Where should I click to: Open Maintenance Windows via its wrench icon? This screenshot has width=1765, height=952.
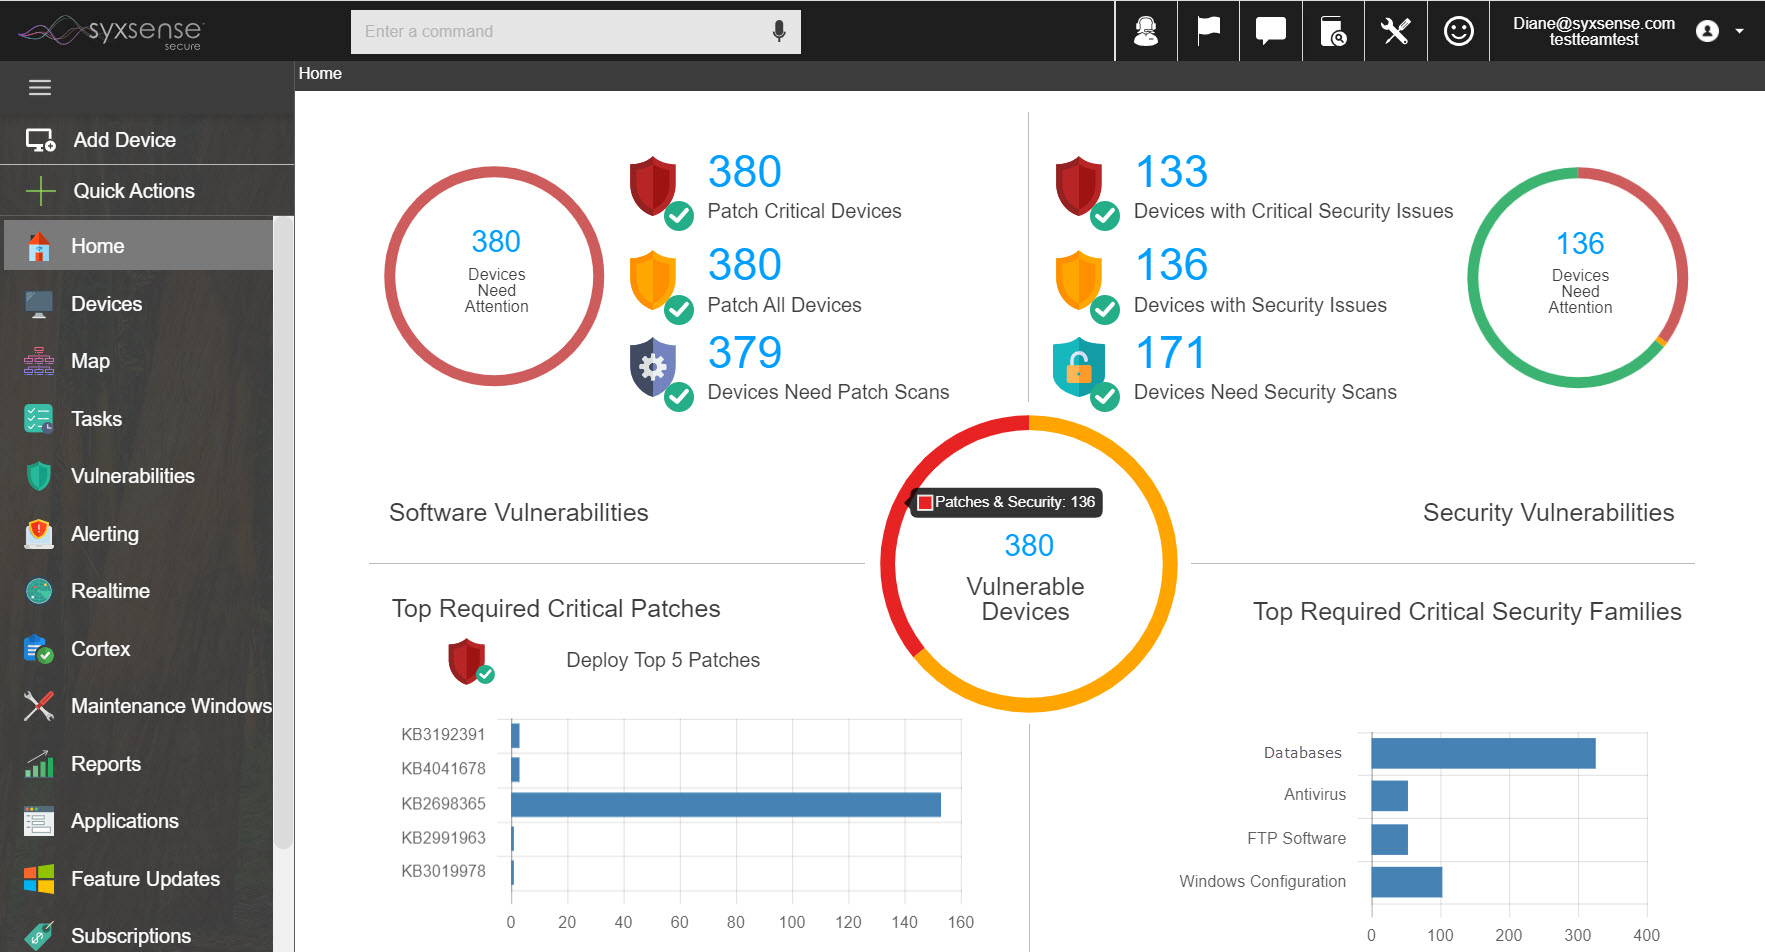click(x=37, y=706)
